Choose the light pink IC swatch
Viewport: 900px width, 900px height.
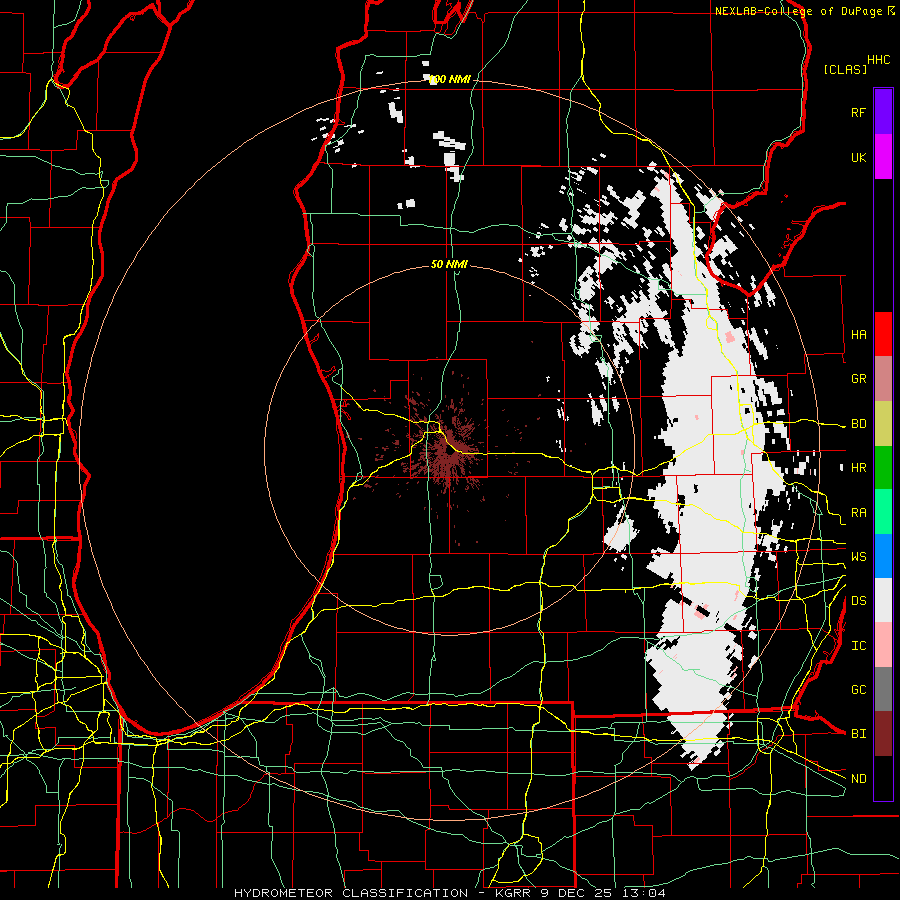883,645
